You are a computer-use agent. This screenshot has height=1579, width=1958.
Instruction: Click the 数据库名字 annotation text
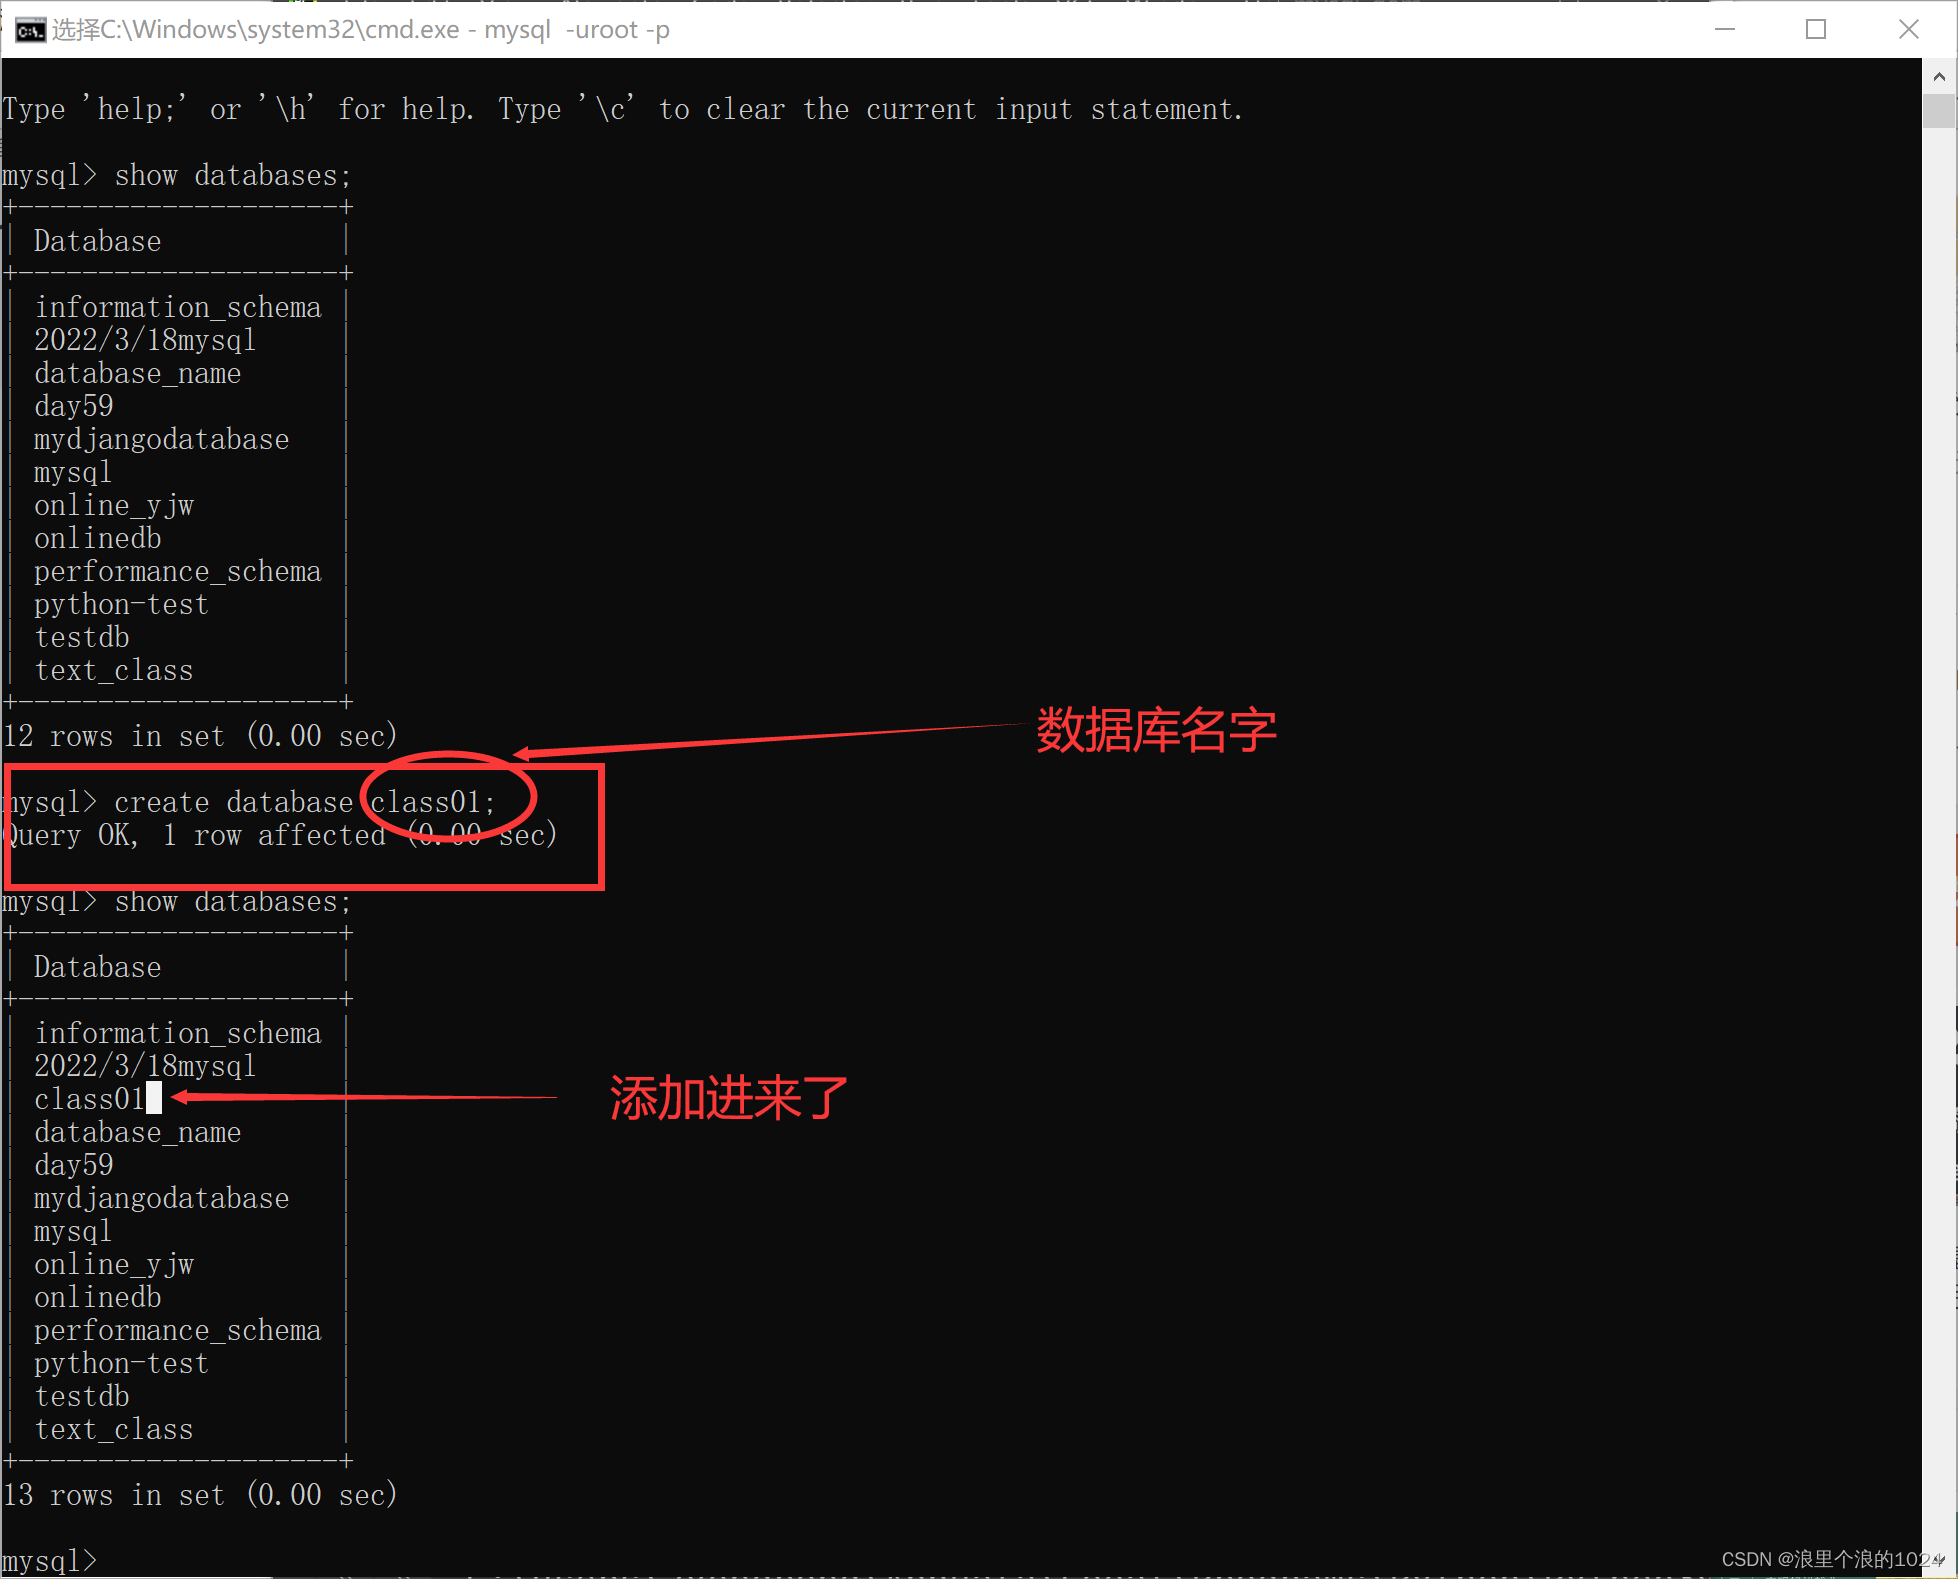pyautogui.click(x=1155, y=731)
